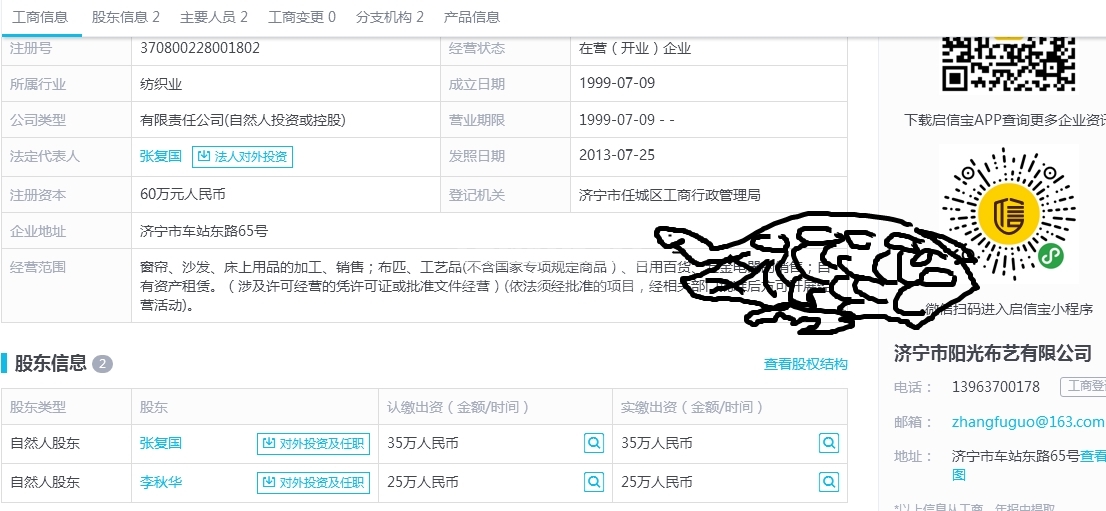Screen dimensions: 1106x511
Task: Open the 工商变更 tab
Action: tap(301, 17)
